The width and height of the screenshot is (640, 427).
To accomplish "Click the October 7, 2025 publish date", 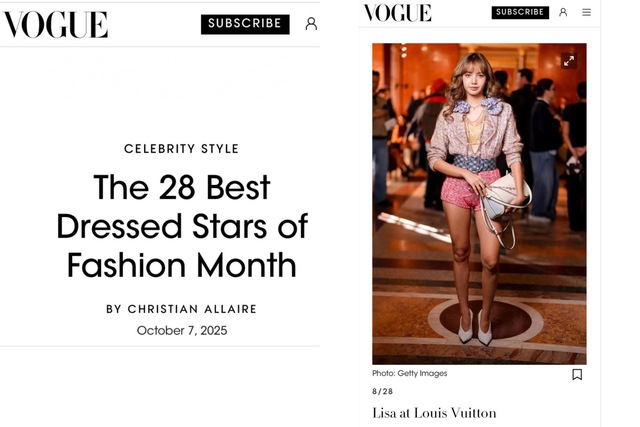I will [182, 330].
